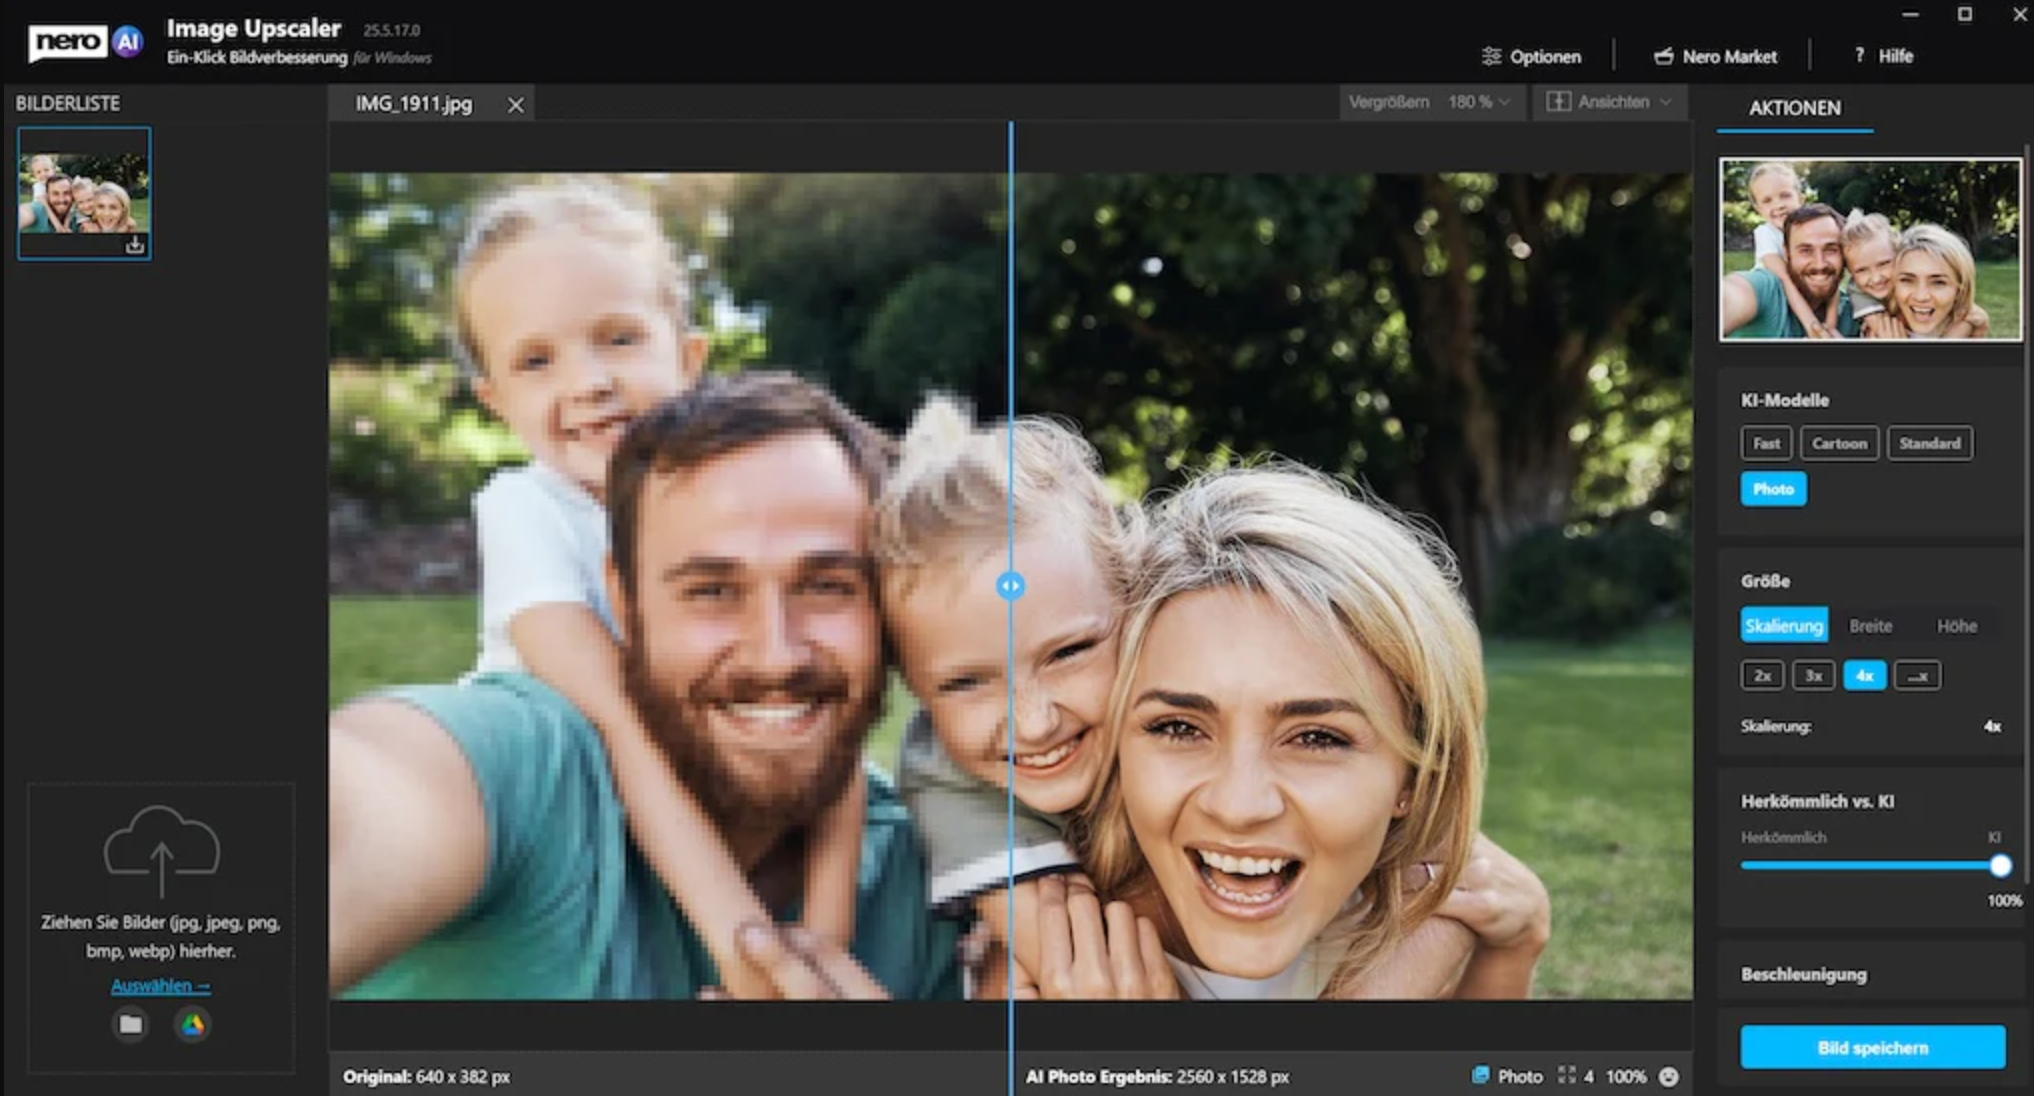Switch to the Breite size tab
Image resolution: width=2034 pixels, height=1096 pixels.
tap(1870, 626)
